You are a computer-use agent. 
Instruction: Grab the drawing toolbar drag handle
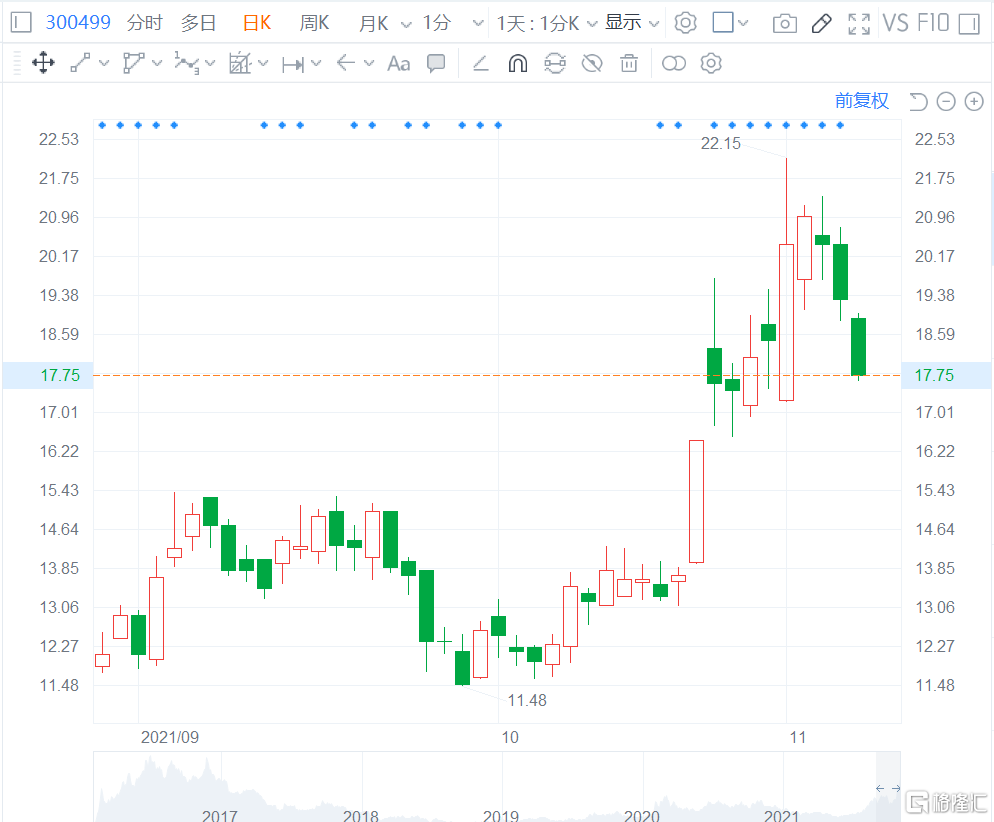(x=17, y=63)
